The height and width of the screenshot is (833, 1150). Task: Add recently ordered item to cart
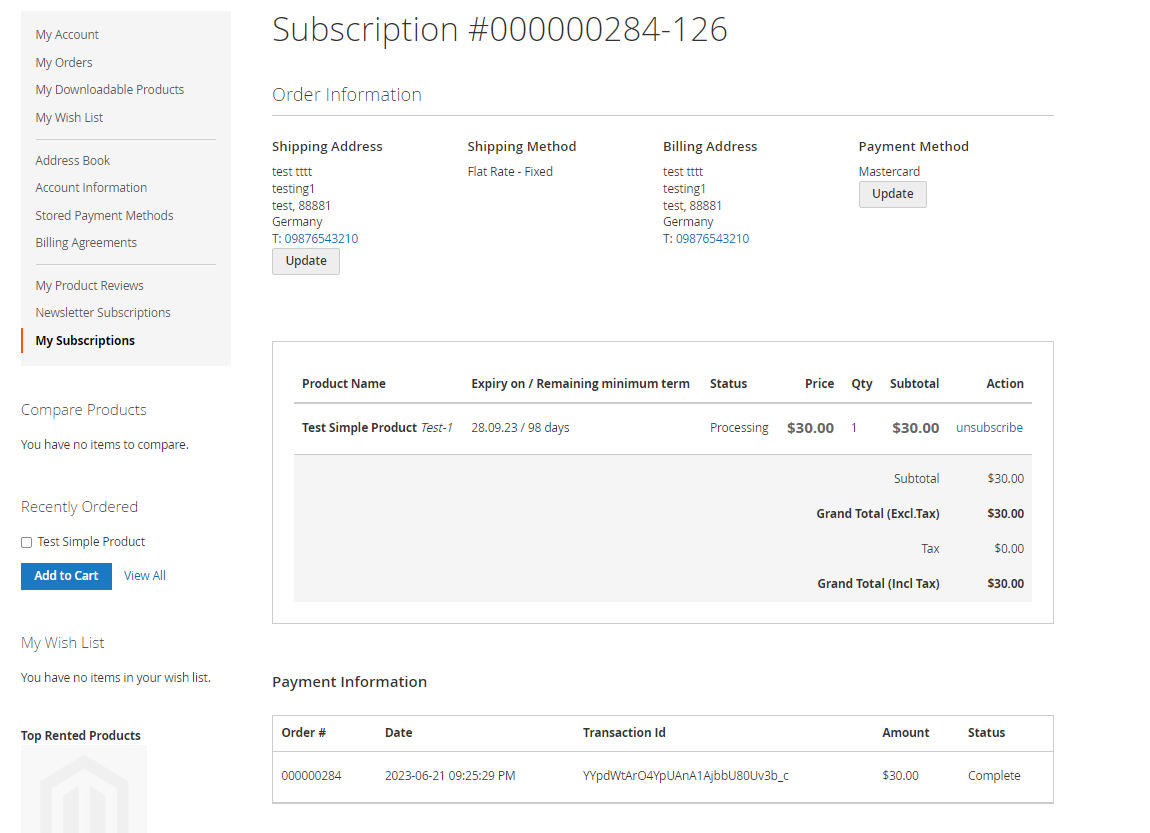66,575
